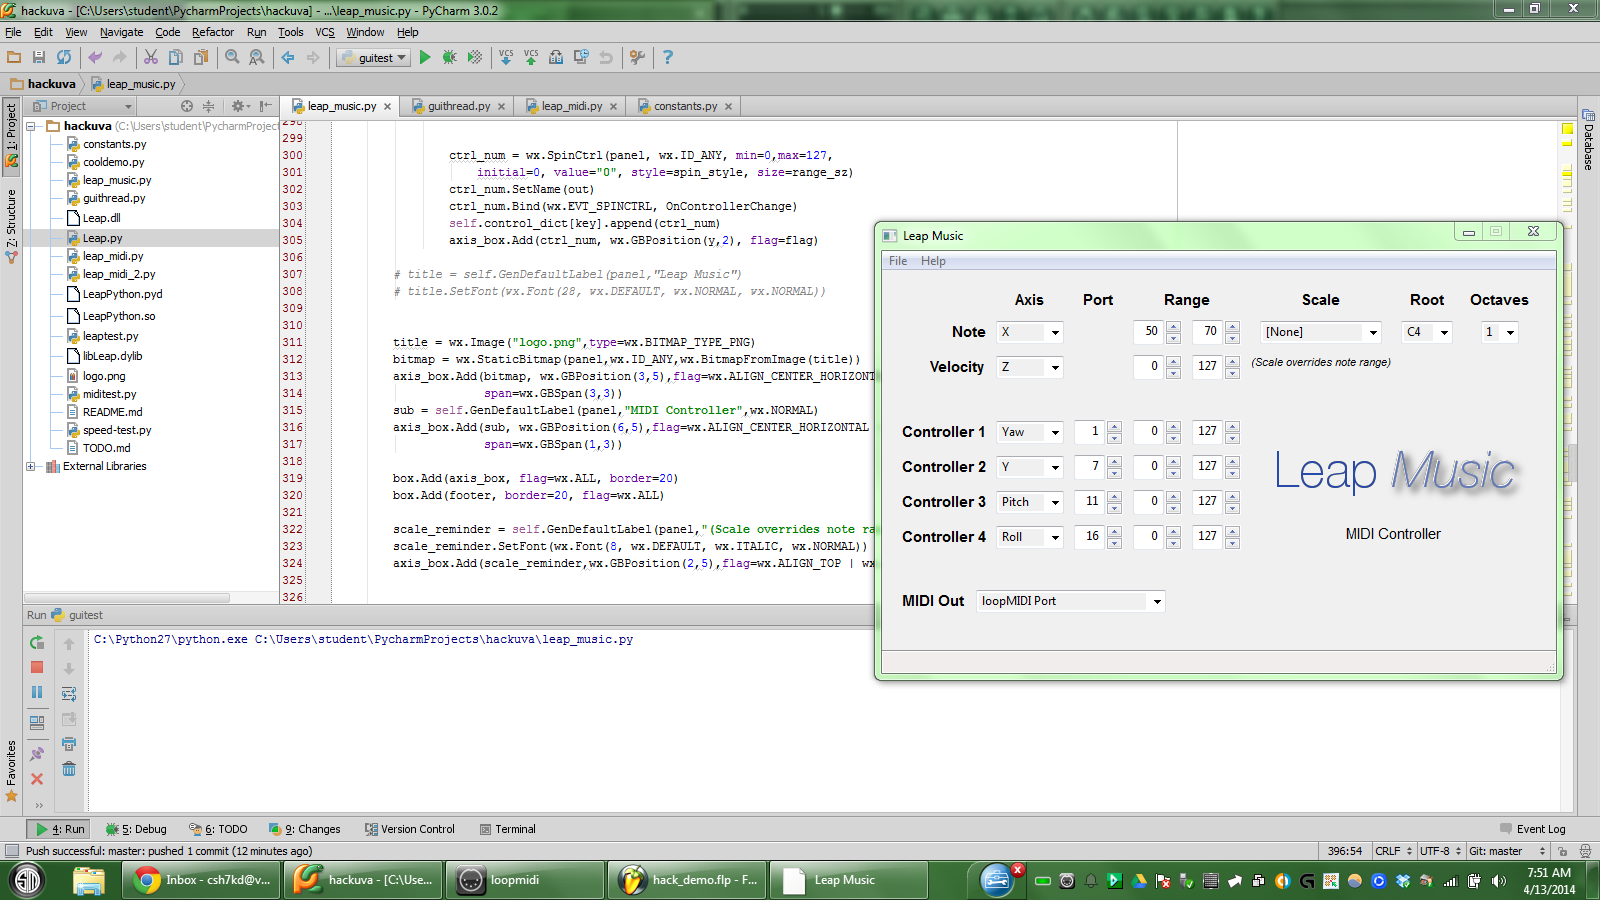Viewport: 1600px width, 900px height.
Task: Run the guitest configuration with green arrow
Action: click(x=425, y=58)
